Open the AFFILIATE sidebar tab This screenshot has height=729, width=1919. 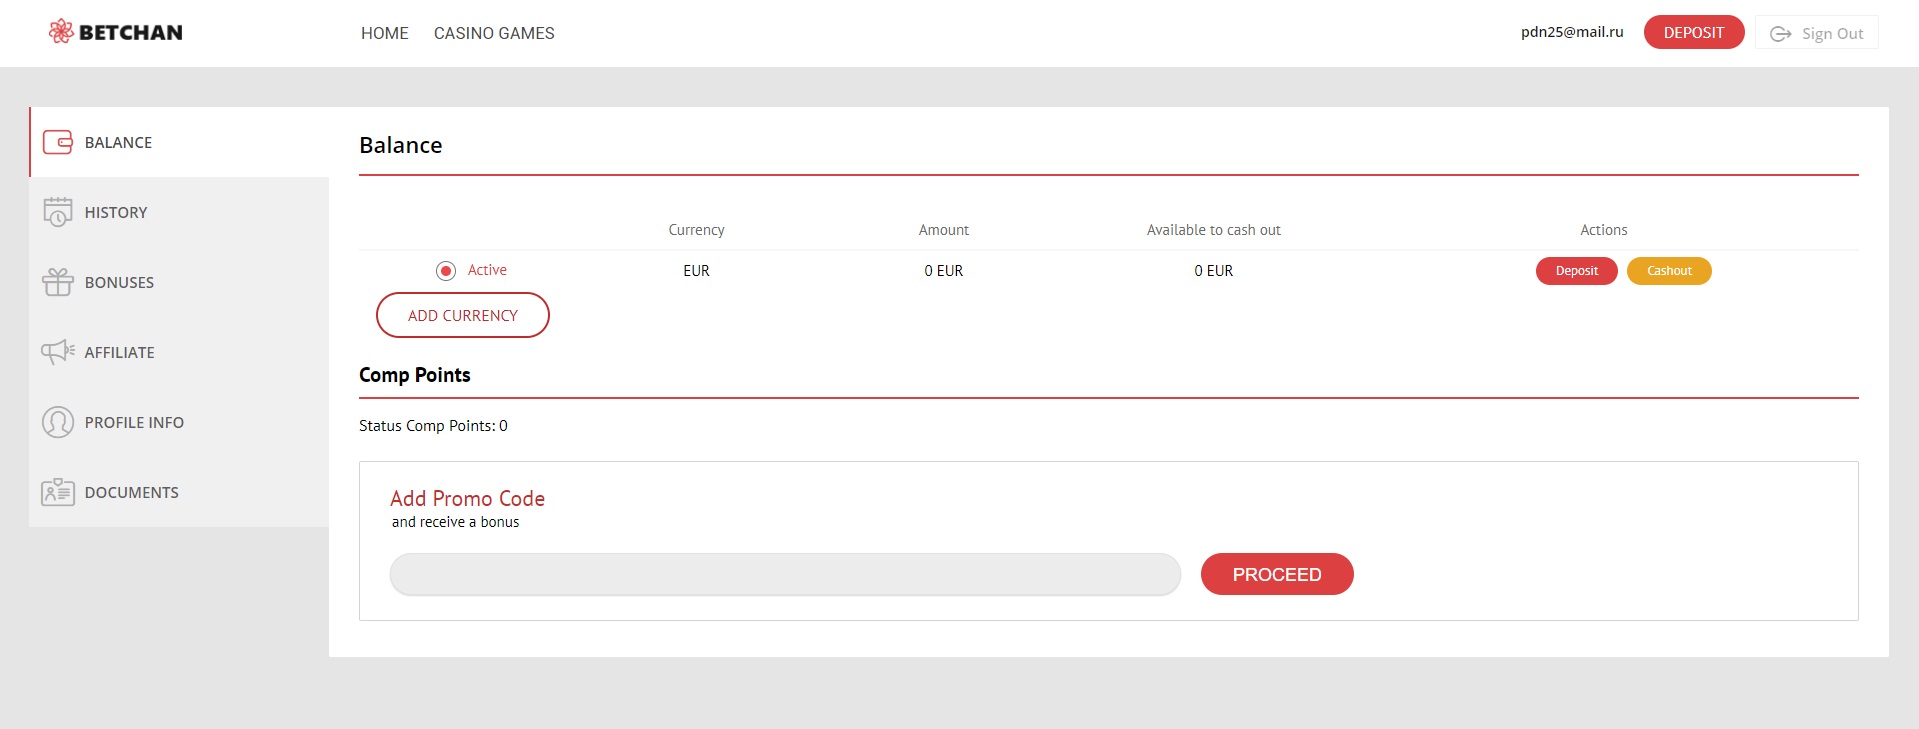(x=180, y=352)
